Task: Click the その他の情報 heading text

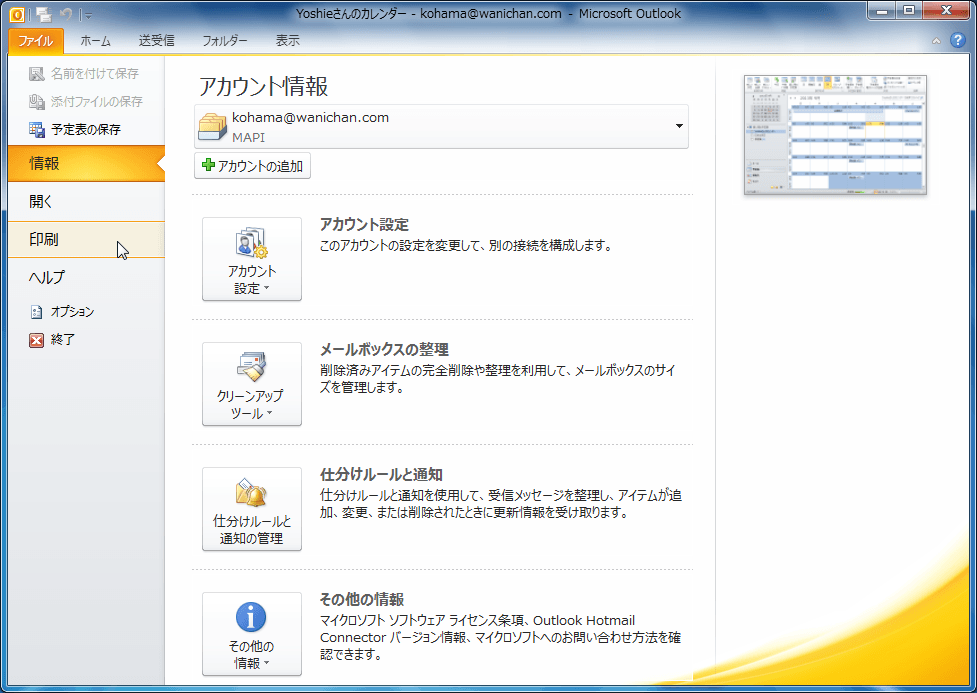Action: tap(362, 599)
